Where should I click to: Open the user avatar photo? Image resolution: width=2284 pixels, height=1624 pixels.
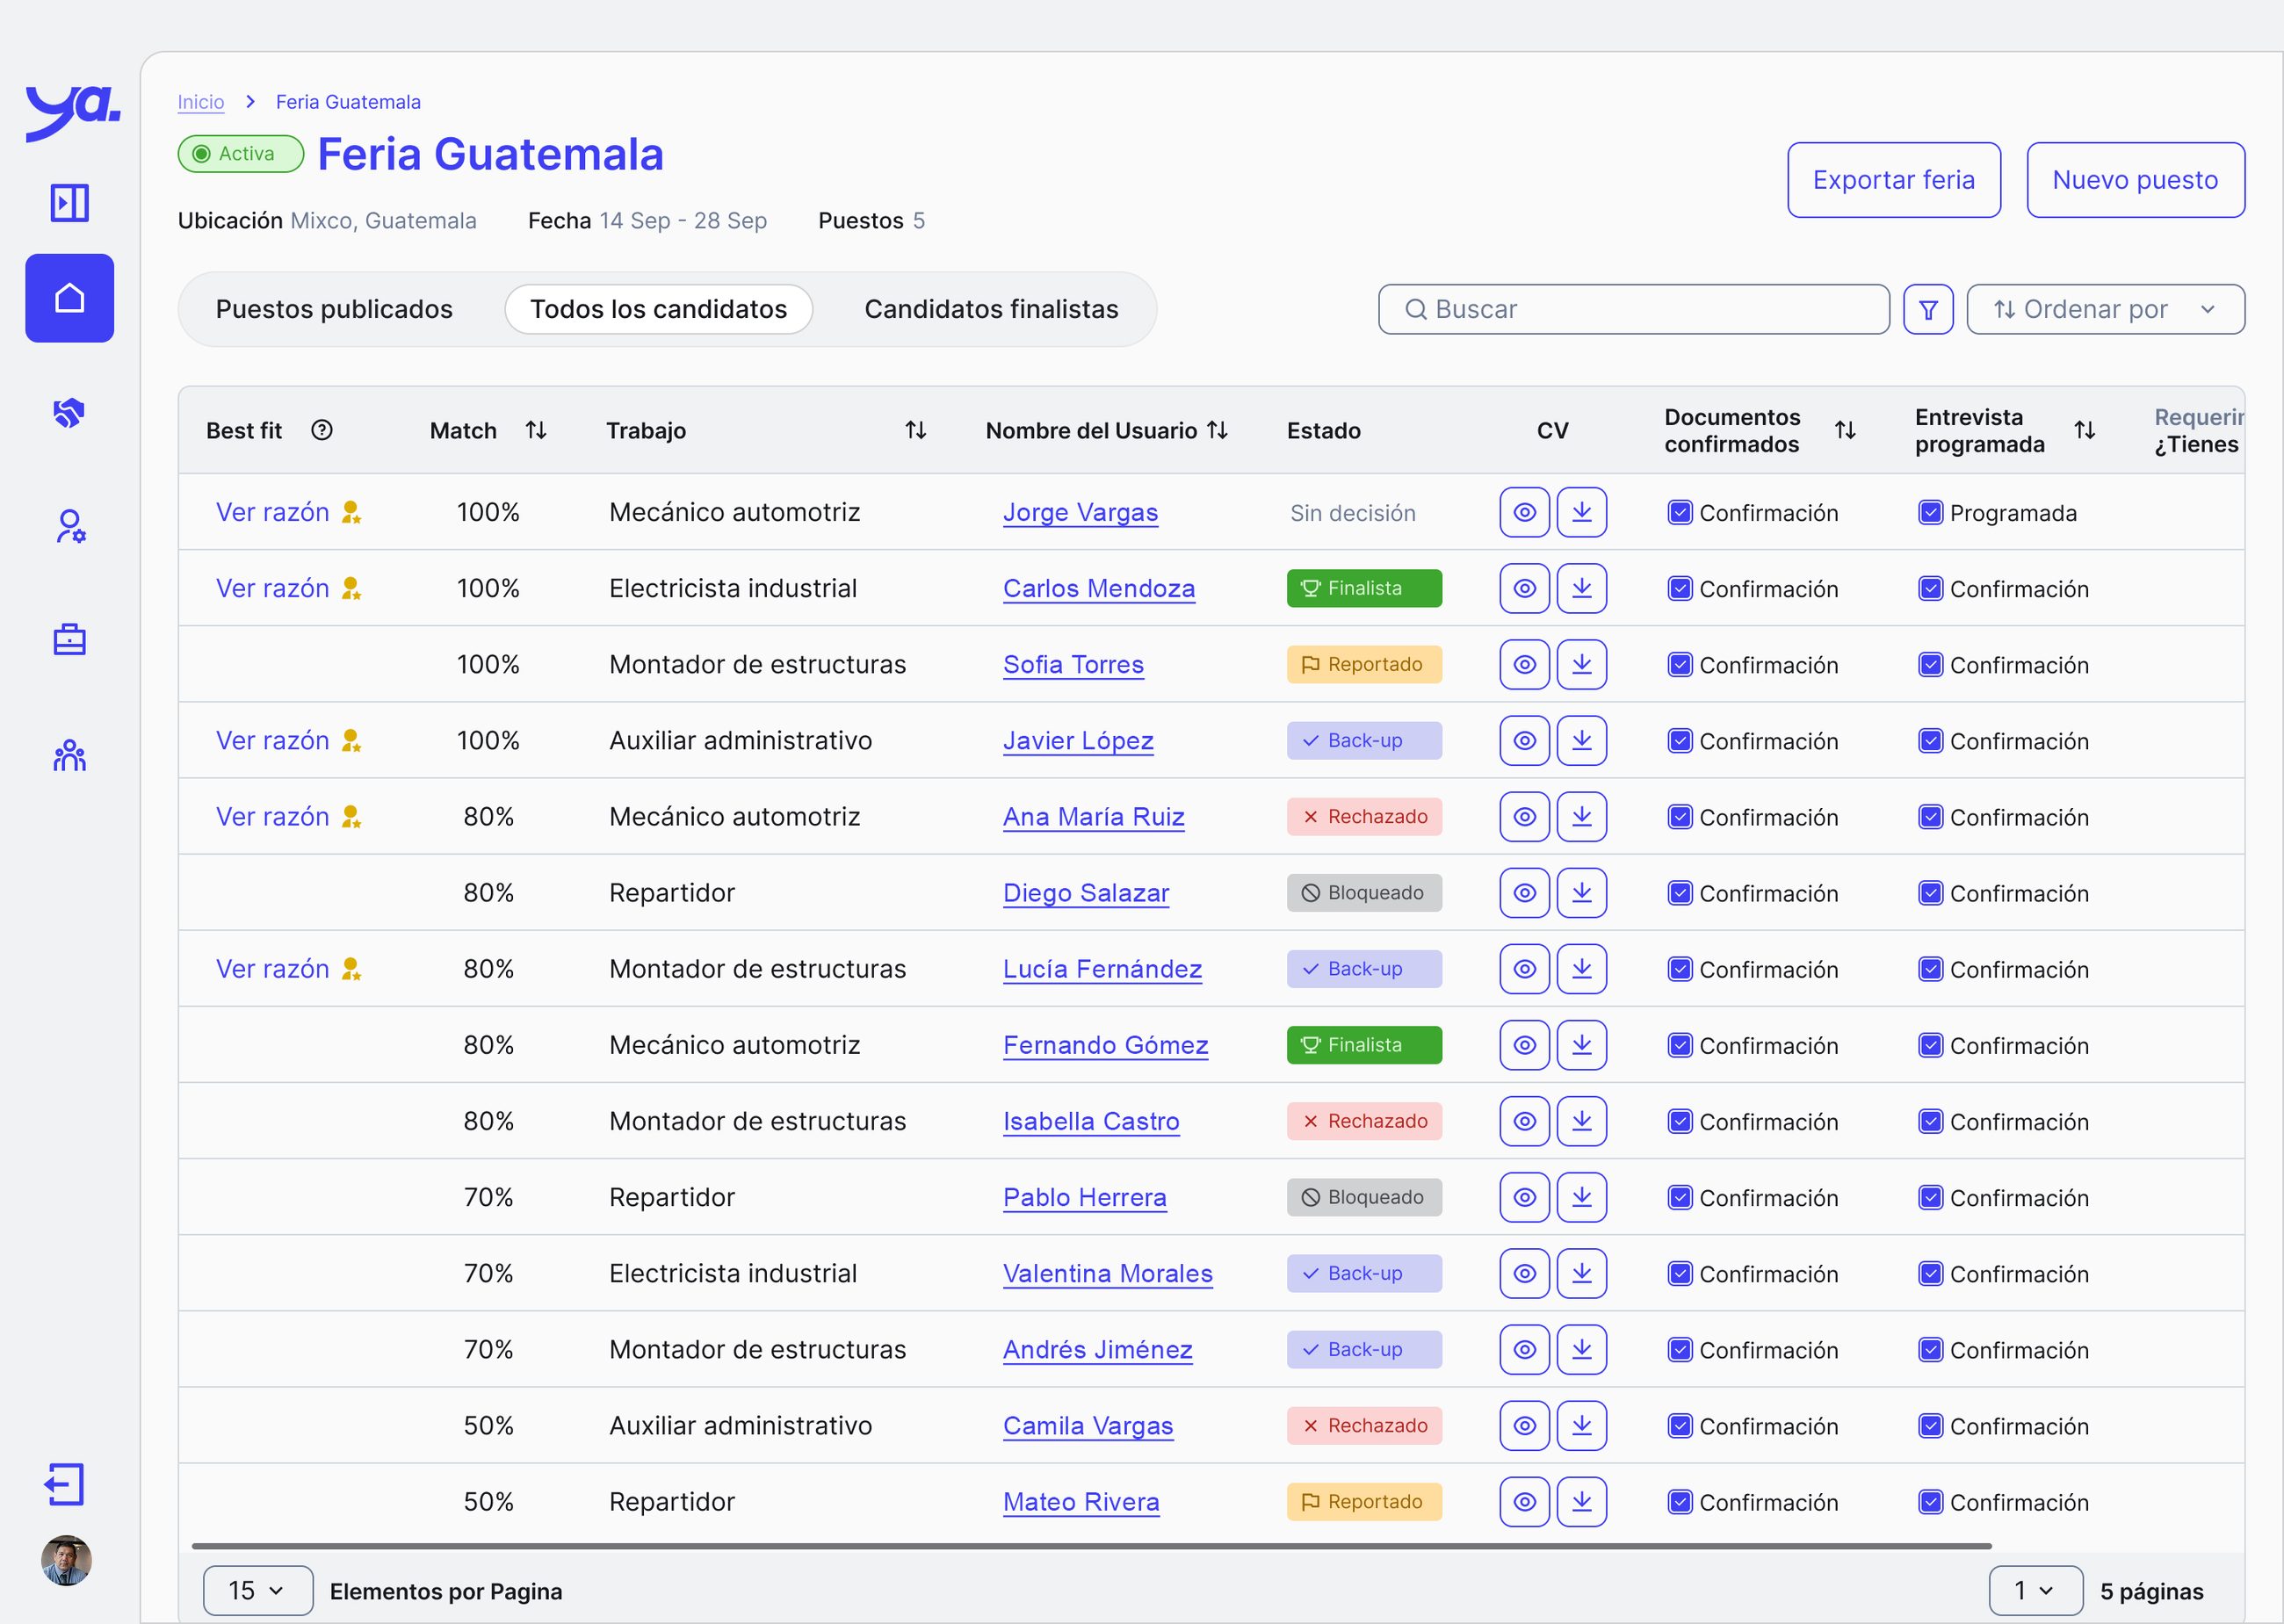click(66, 1560)
